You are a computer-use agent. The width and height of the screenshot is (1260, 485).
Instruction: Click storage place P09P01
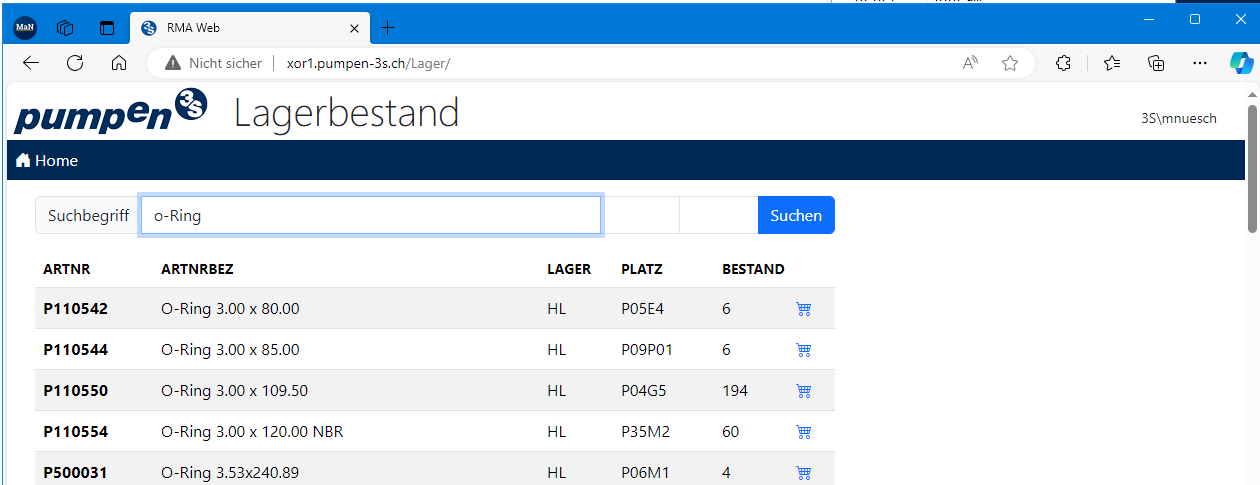tap(647, 350)
